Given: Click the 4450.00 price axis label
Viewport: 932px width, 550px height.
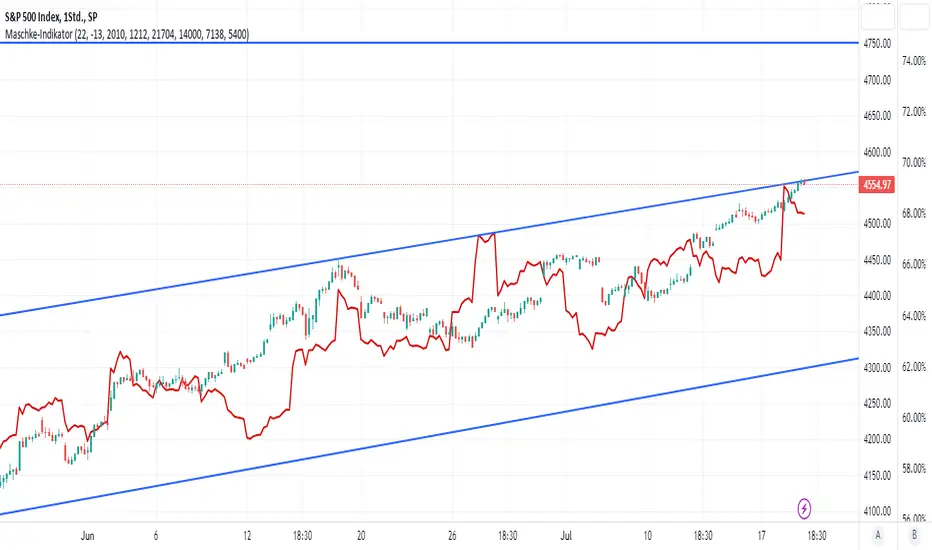Looking at the screenshot, I should pos(877,260).
